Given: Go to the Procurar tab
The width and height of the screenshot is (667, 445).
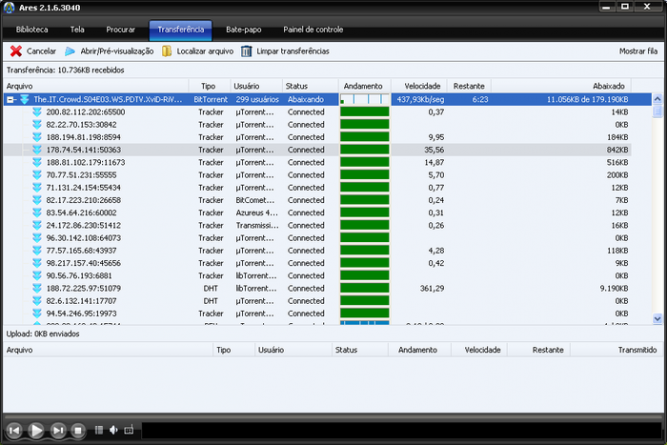Looking at the screenshot, I should [x=120, y=30].
